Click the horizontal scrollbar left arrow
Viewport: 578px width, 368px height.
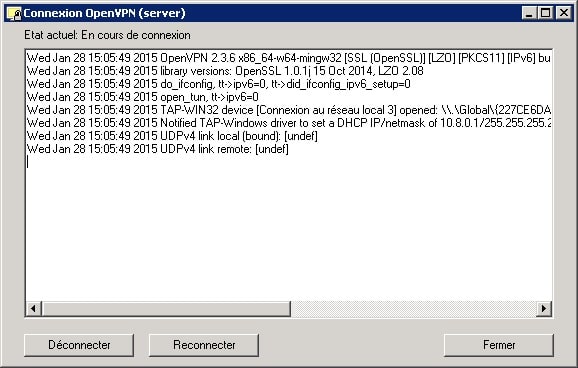click(34, 309)
